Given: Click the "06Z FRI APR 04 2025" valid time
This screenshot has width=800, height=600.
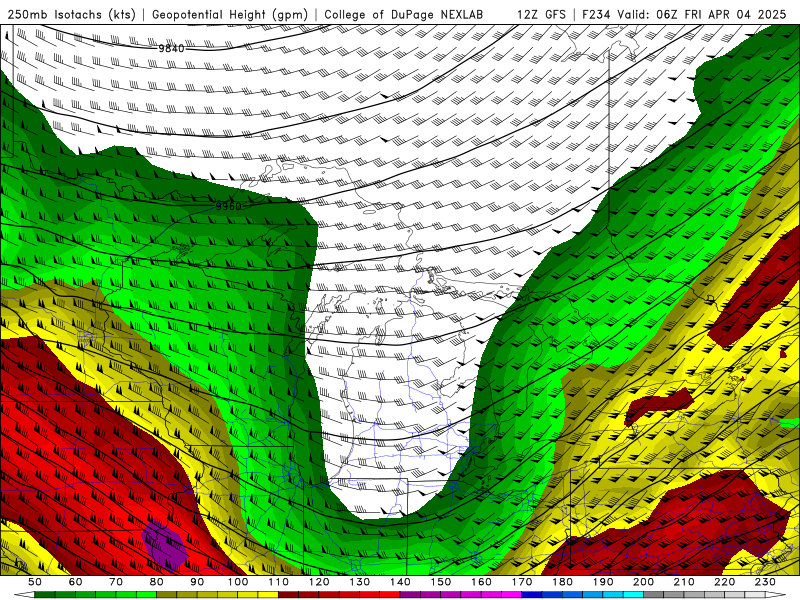Looking at the screenshot, I should 721,14.
